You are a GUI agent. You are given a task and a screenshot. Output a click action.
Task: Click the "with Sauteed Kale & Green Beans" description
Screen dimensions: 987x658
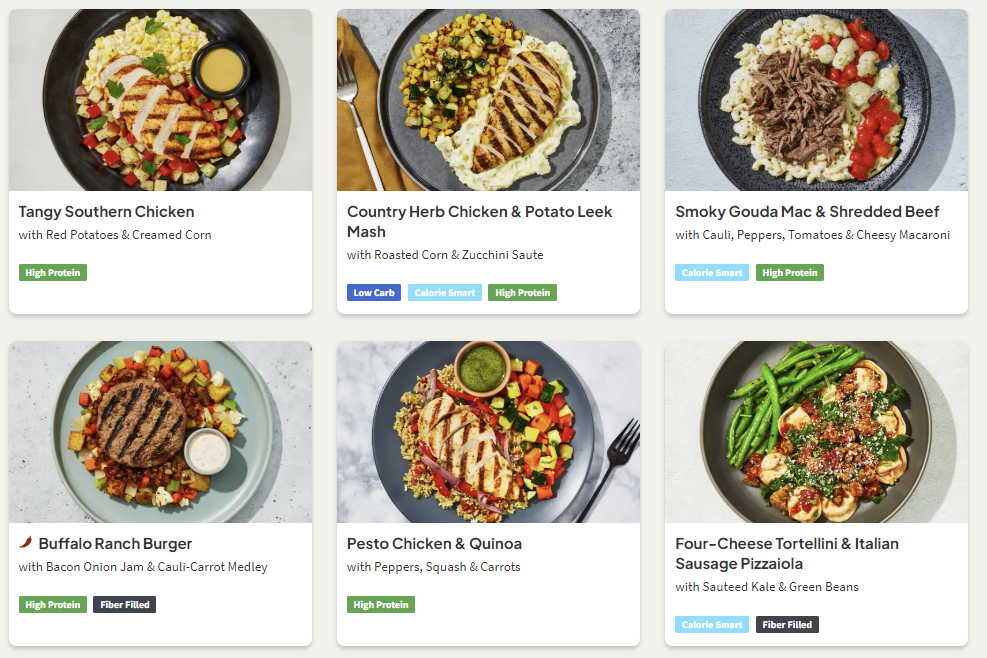(x=767, y=587)
